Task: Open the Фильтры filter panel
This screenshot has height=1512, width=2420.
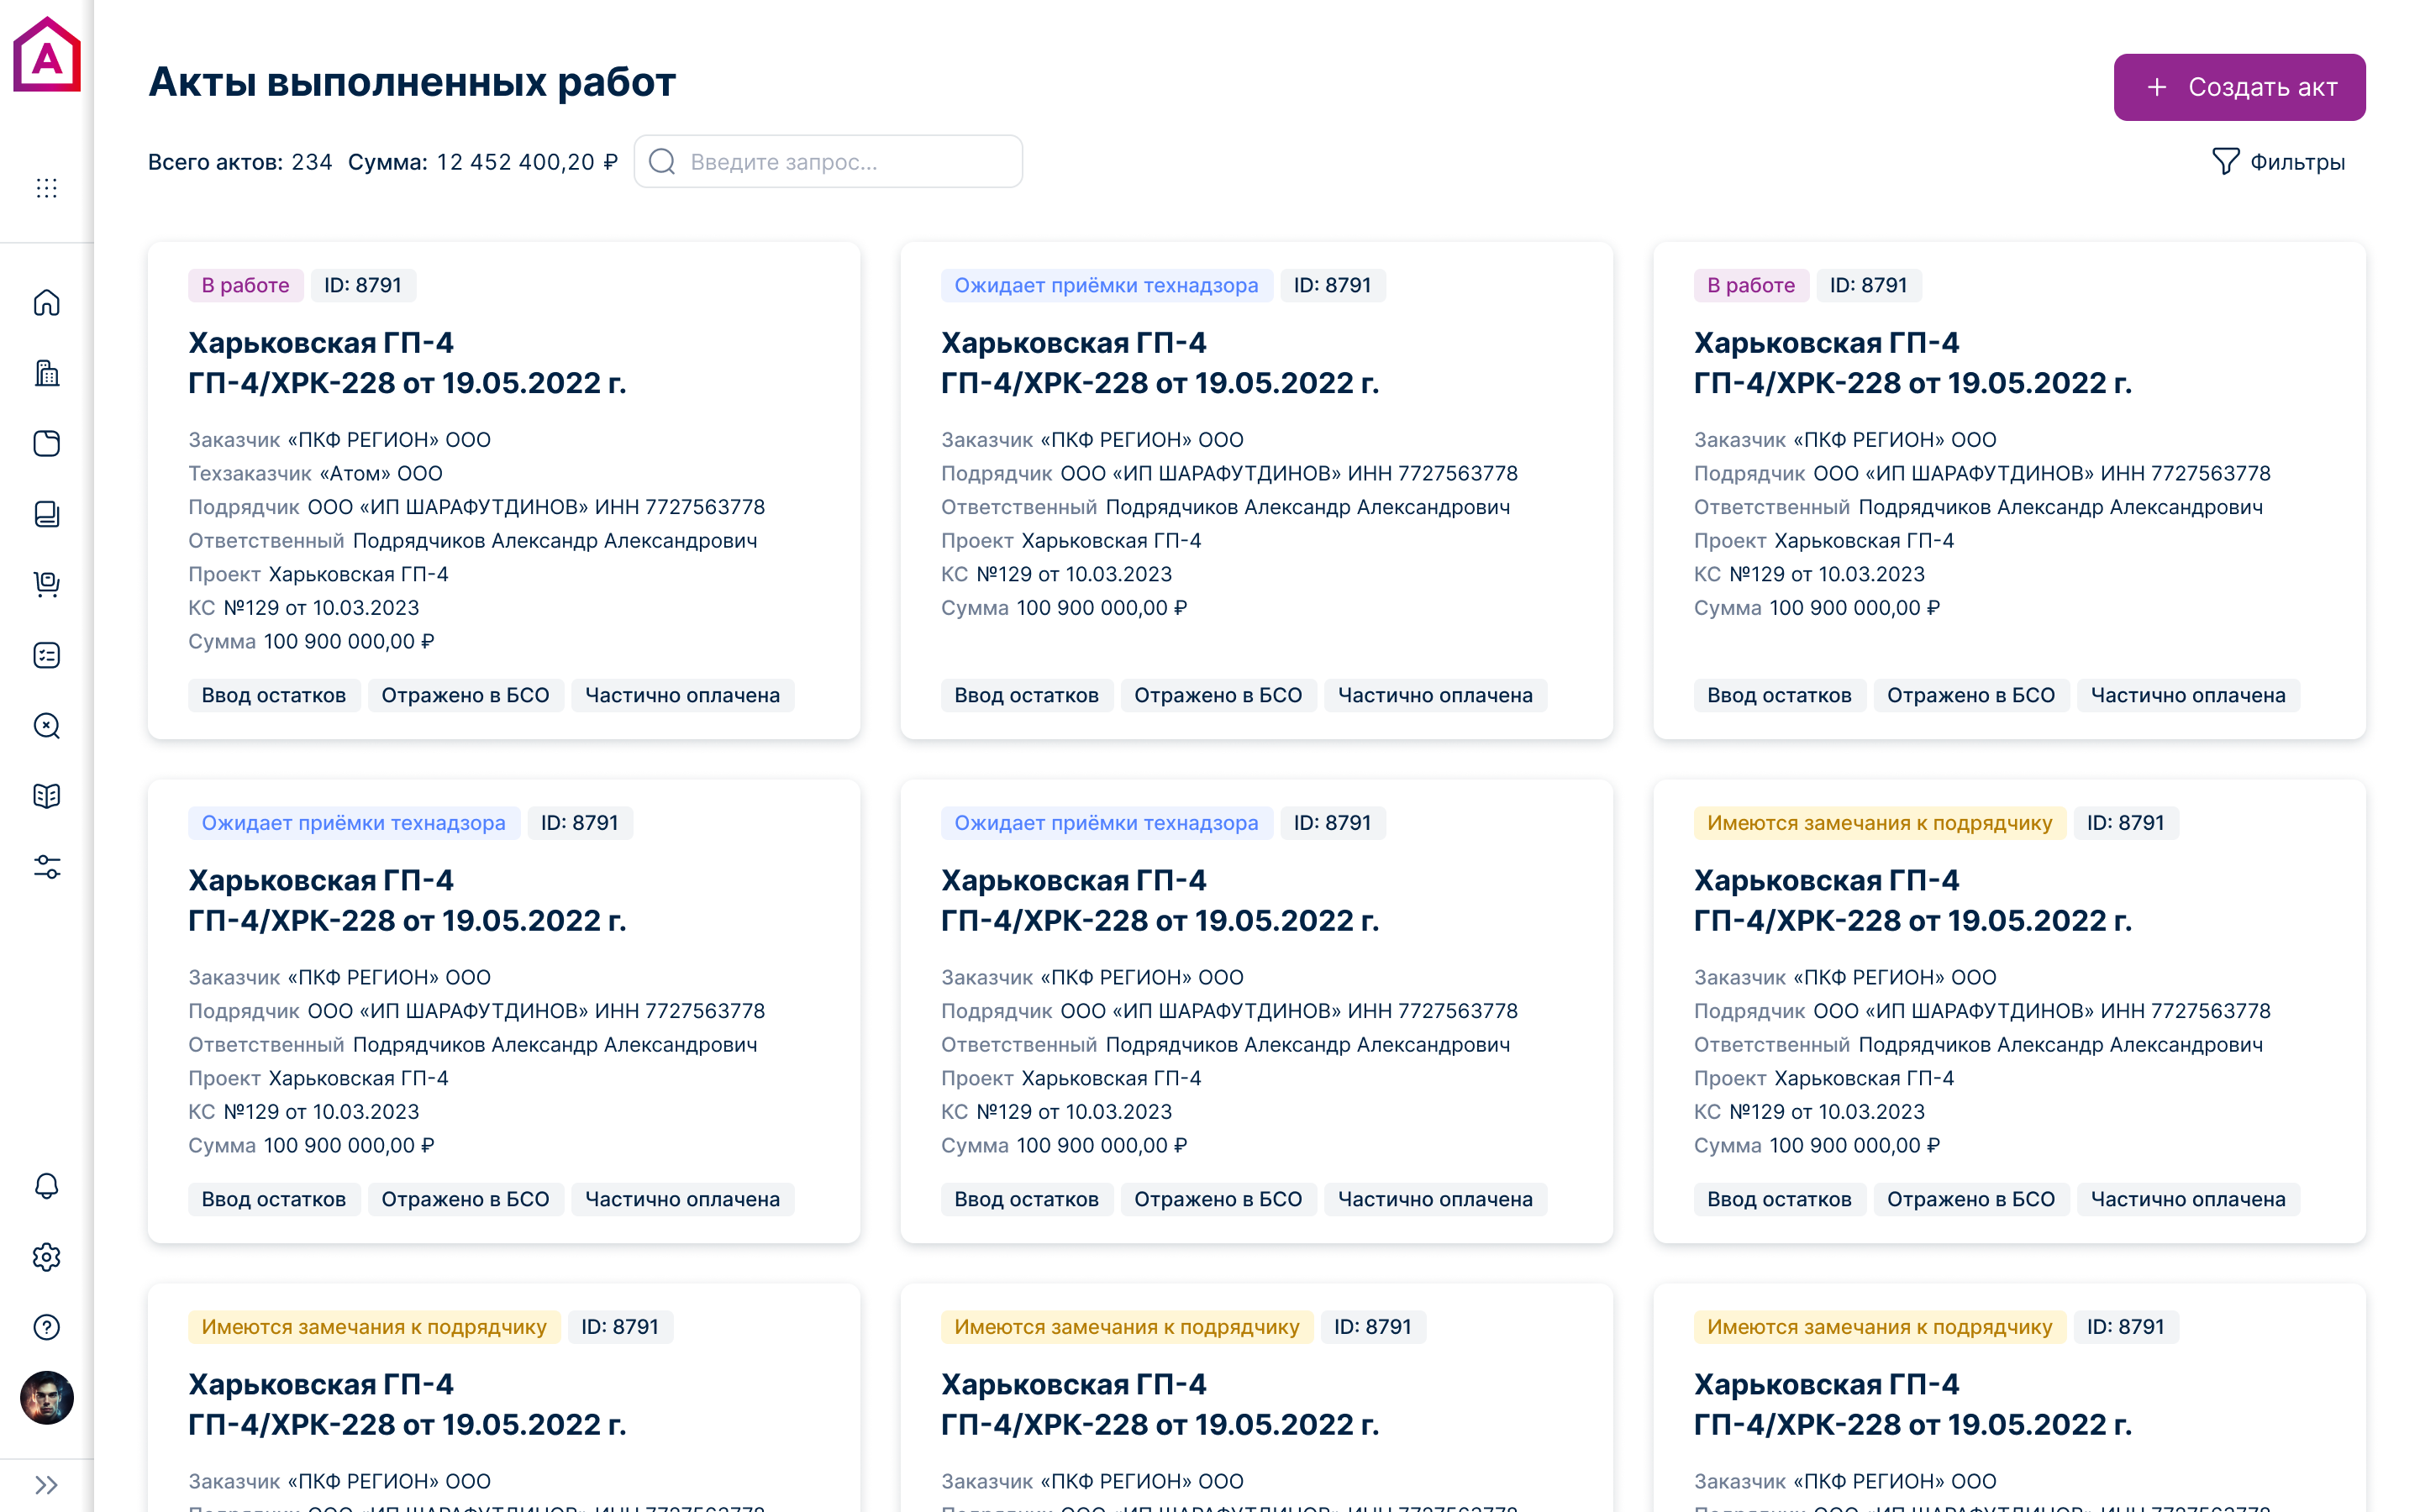Action: coord(2278,162)
